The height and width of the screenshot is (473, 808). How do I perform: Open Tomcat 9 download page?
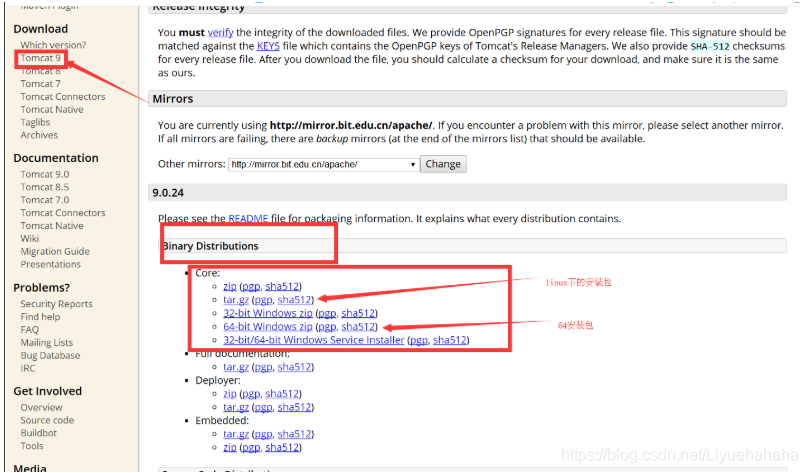pos(40,58)
